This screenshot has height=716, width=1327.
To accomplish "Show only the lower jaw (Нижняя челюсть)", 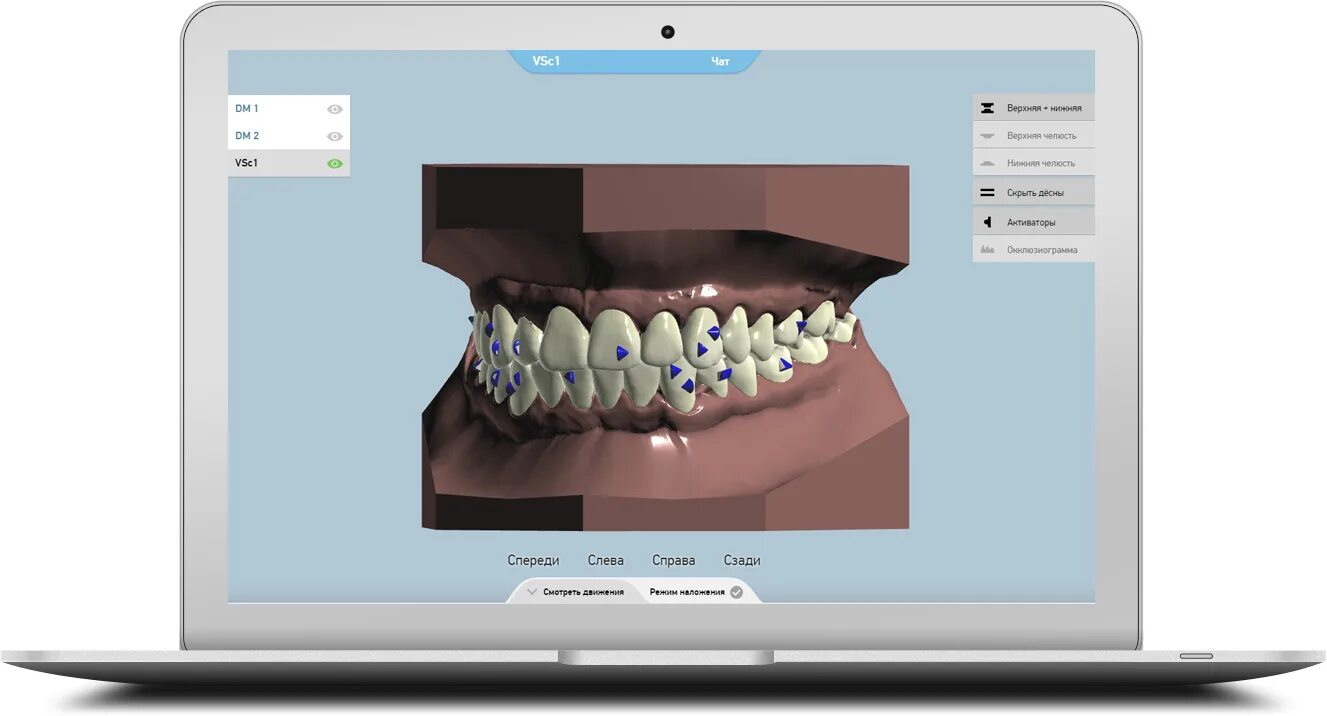I will 1034,163.
